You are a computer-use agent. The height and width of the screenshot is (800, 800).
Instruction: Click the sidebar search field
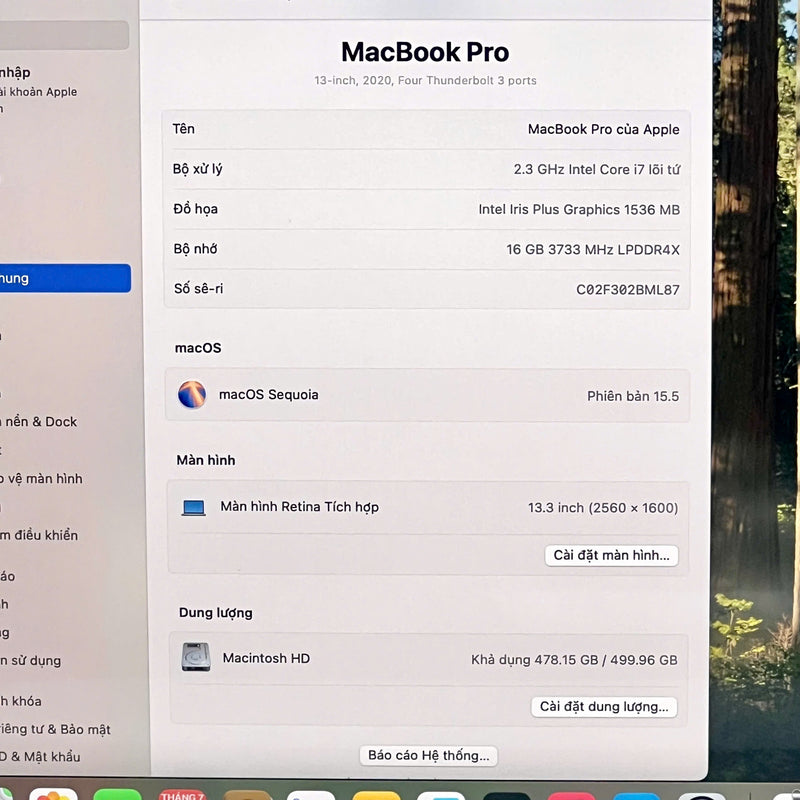(60, 36)
